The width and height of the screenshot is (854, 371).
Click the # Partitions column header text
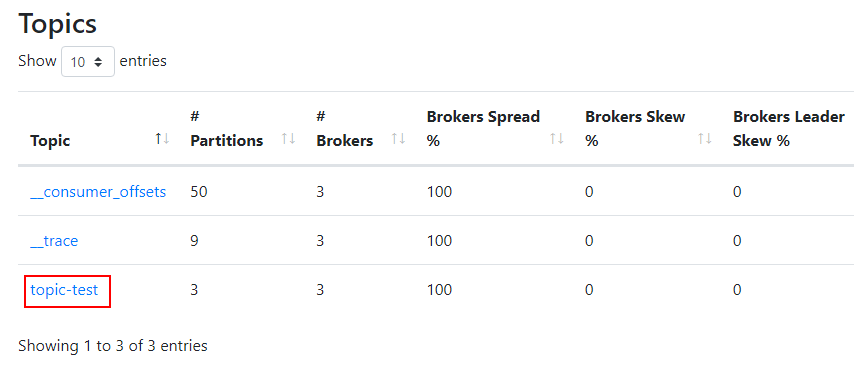[227, 129]
